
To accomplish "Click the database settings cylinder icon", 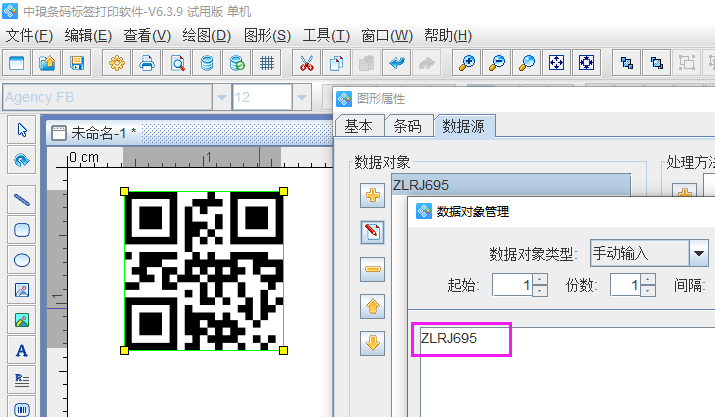I will (207, 63).
